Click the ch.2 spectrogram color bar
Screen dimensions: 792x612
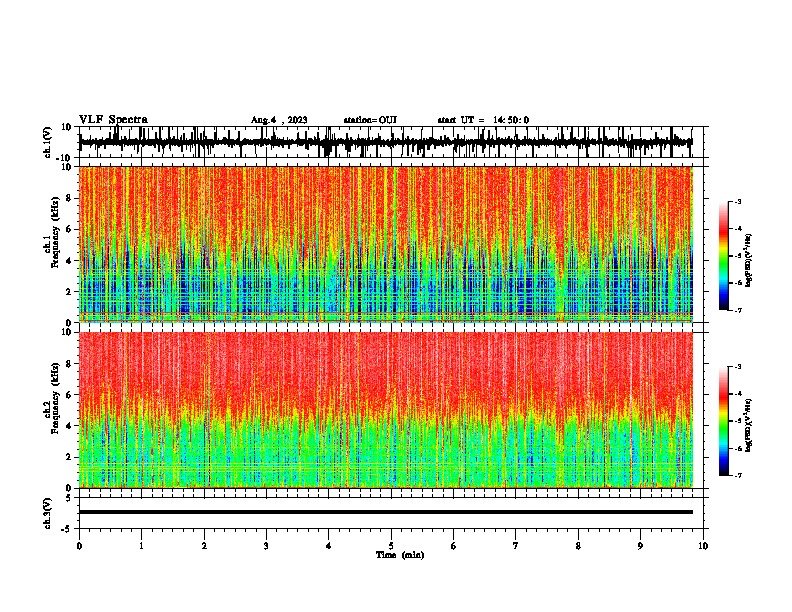(x=724, y=421)
